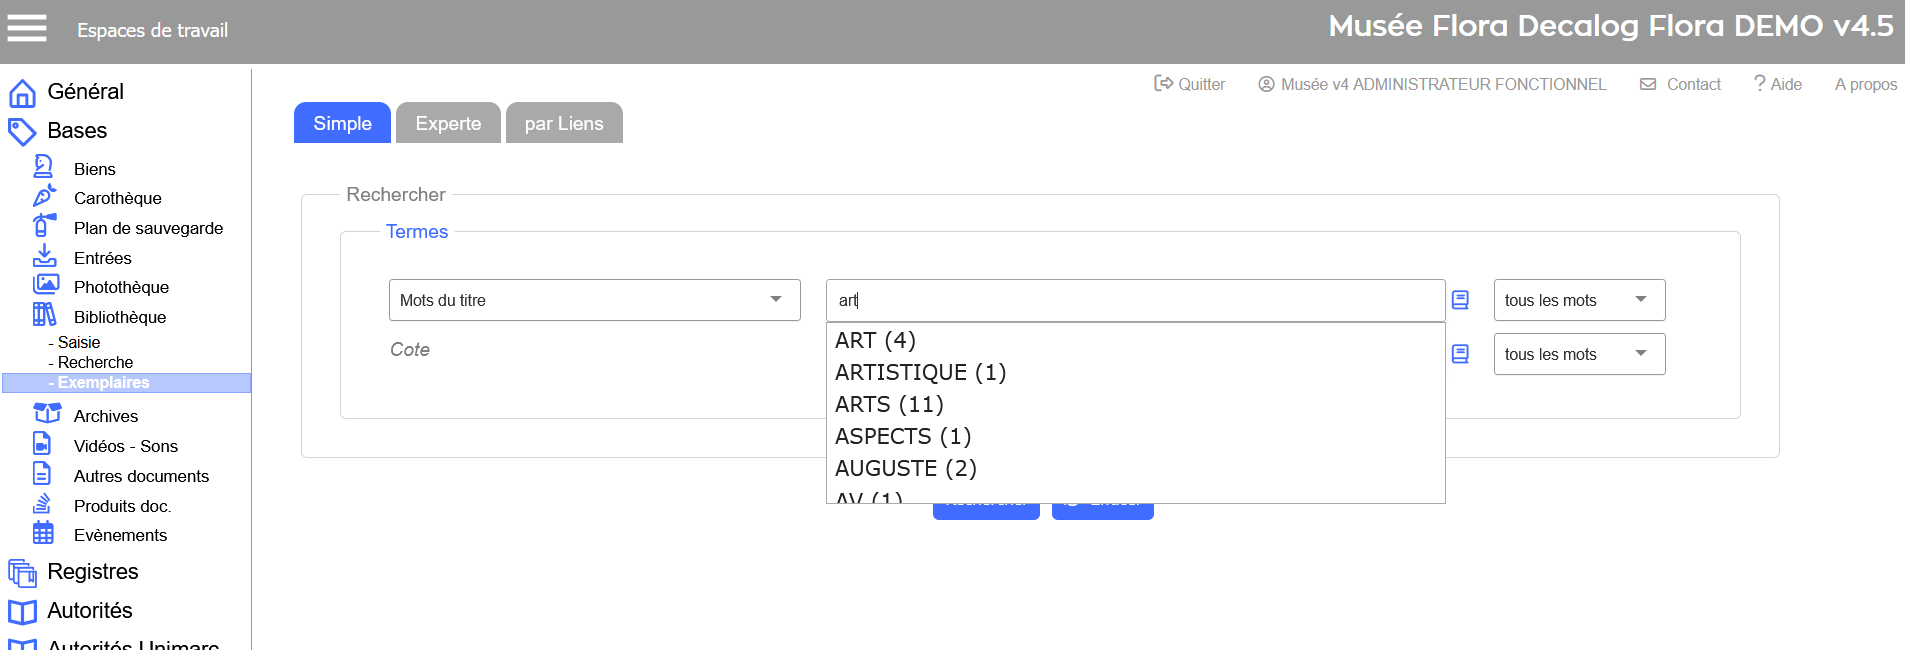Image resolution: width=1905 pixels, height=650 pixels.
Task: Click the Biens sidebar icon
Action: coord(43,167)
